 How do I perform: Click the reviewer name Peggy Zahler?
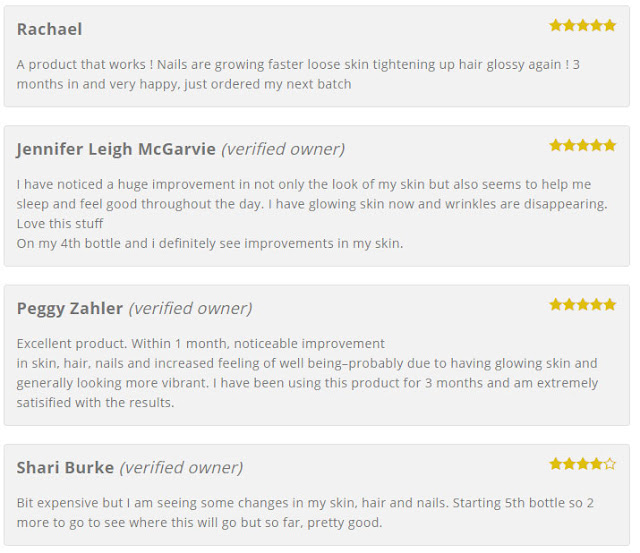[70, 308]
